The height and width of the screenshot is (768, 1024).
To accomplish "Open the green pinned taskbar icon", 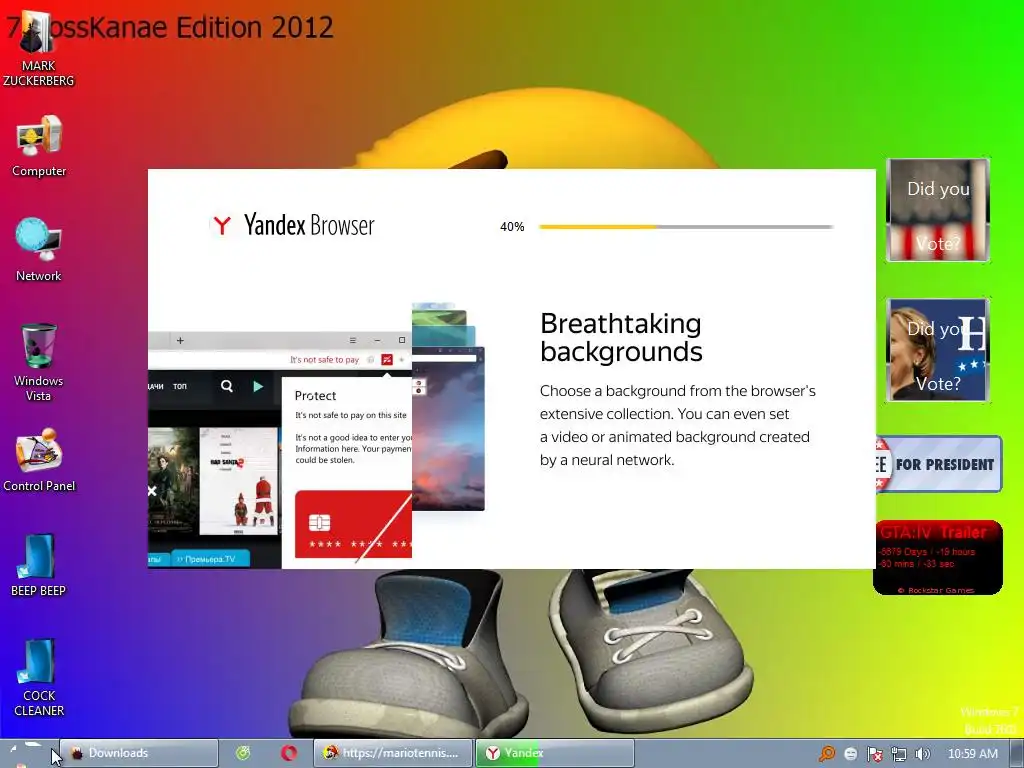I will coord(243,753).
